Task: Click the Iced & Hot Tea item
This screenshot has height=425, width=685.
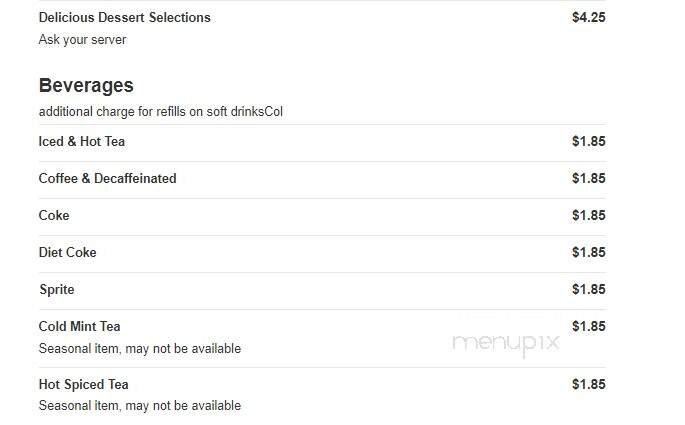Action: point(81,141)
